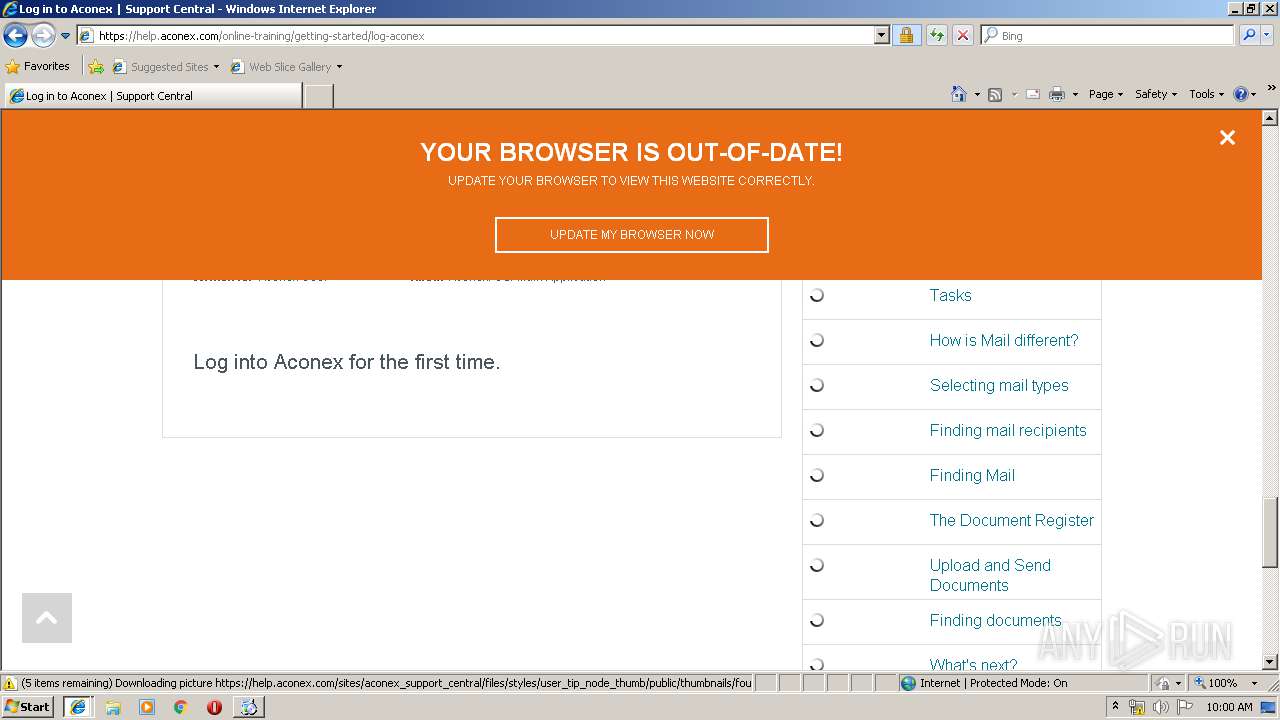1280x720 pixels.
Task: Click the scroll-to-top arrow button
Action: coord(47,618)
